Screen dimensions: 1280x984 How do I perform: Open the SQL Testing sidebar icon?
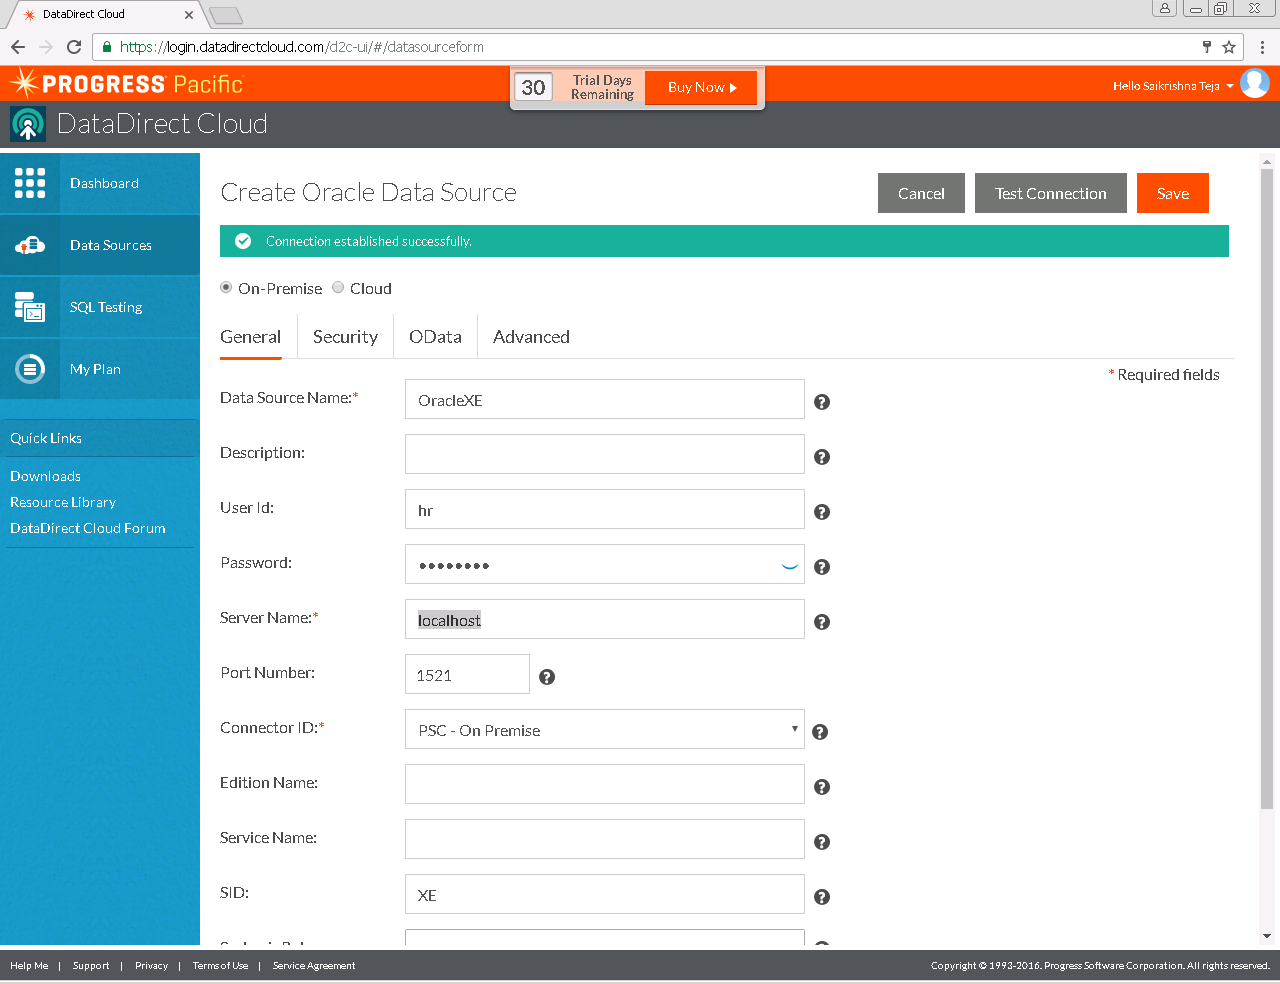click(30, 307)
